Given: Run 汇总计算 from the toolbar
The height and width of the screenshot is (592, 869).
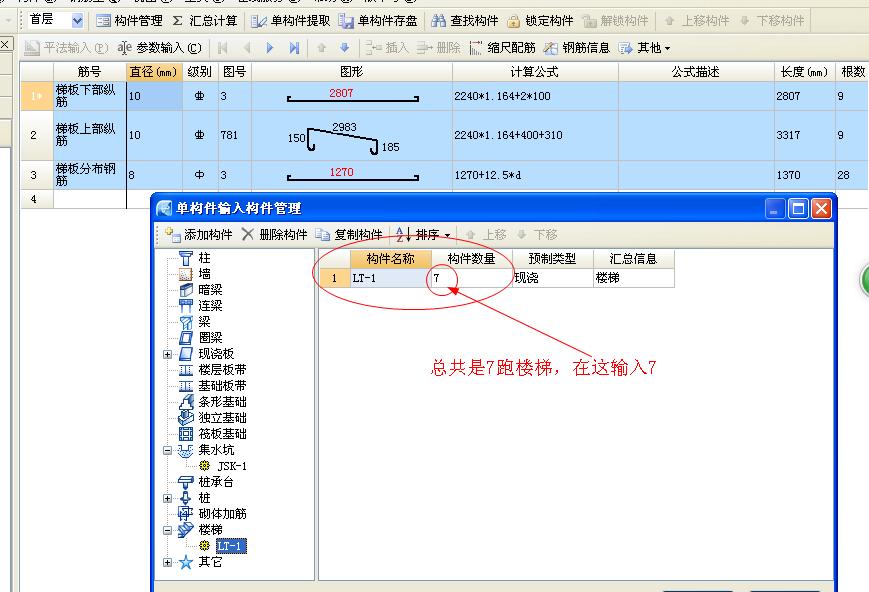Looking at the screenshot, I should (205, 21).
